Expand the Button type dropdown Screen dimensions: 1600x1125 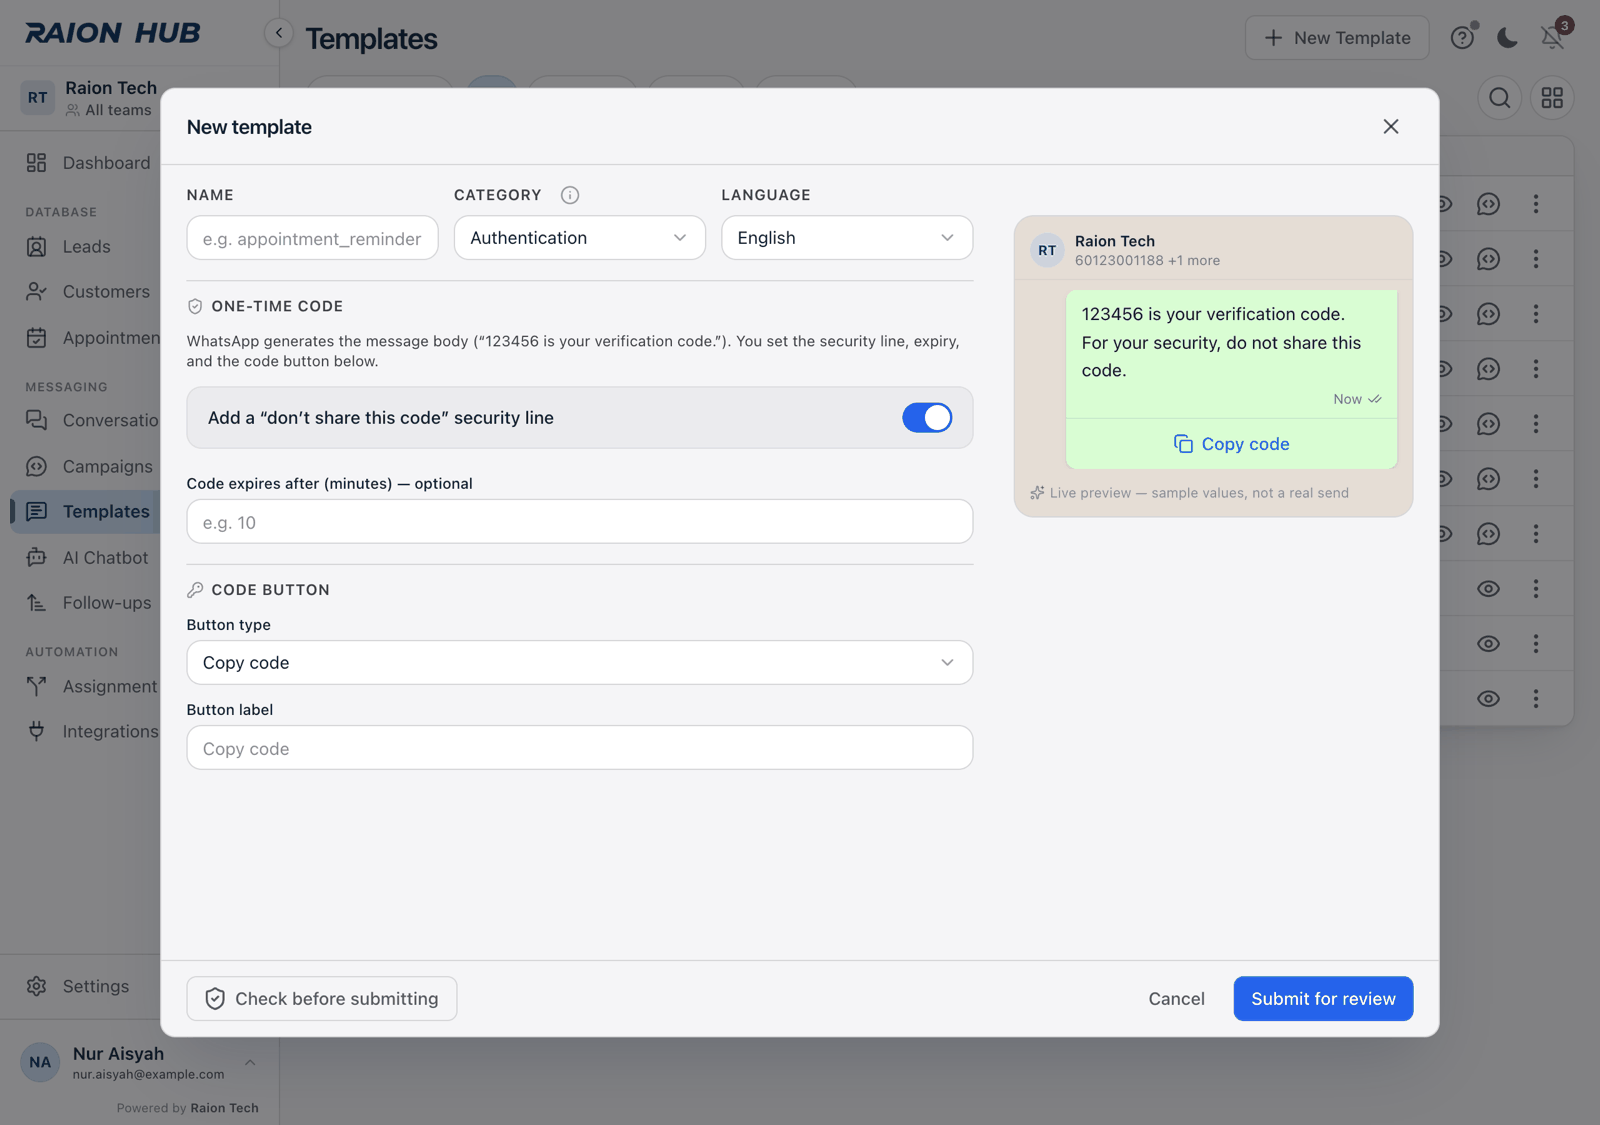[580, 663]
